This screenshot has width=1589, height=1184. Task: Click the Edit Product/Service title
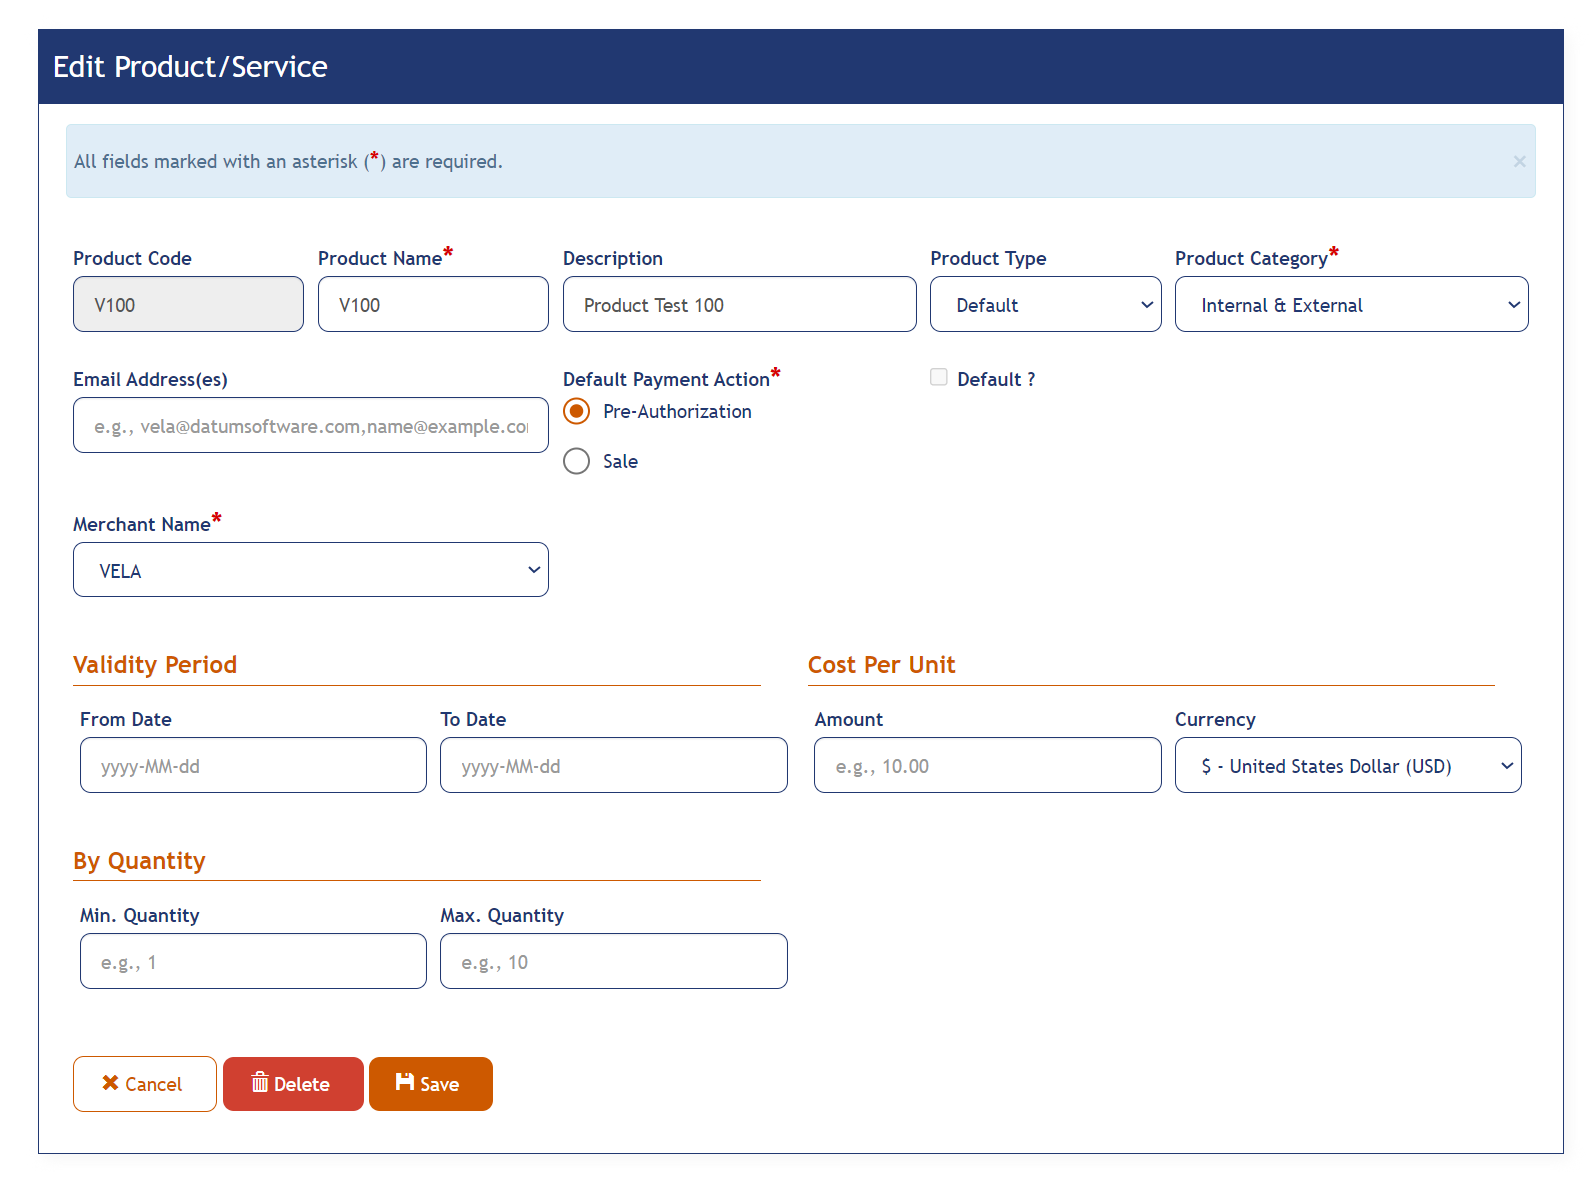[x=190, y=67]
